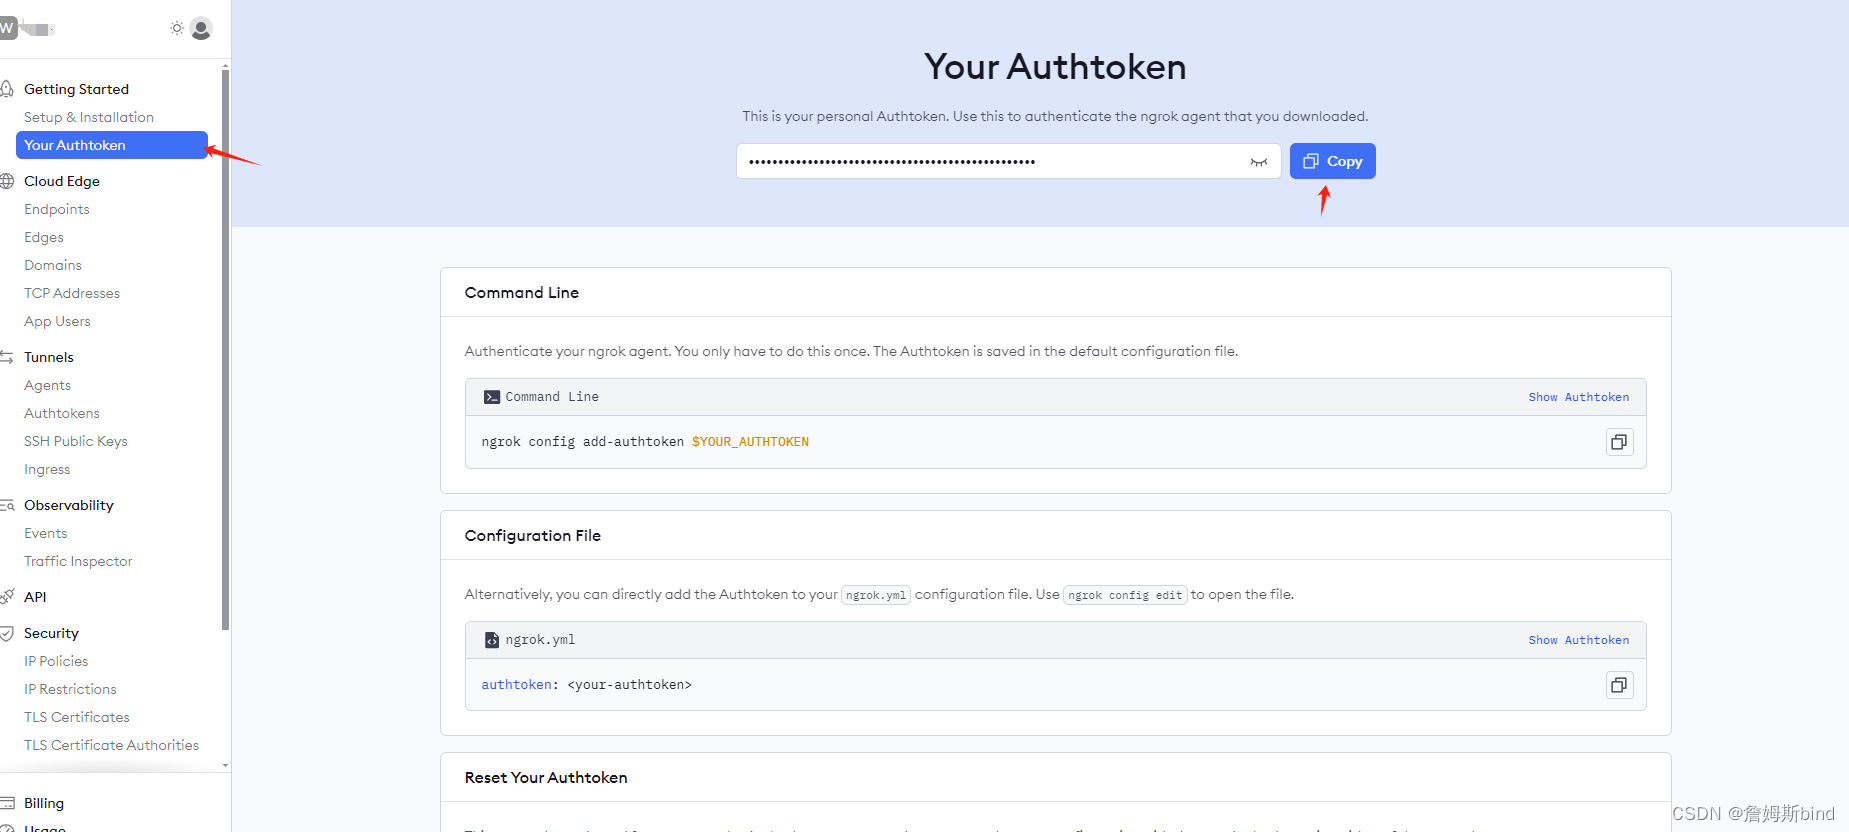
Task: Click the sidebar scroll-down arrow
Action: click(x=226, y=765)
